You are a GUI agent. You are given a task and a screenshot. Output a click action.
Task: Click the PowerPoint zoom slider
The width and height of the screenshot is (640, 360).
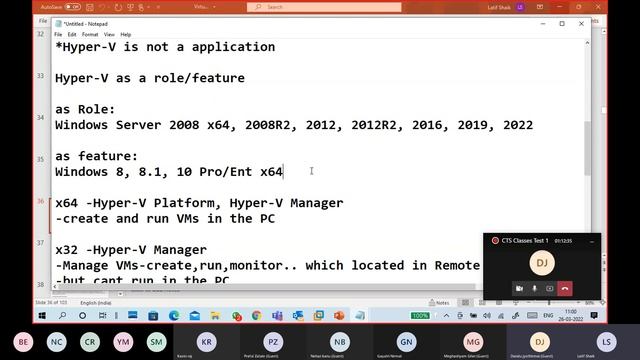point(549,302)
